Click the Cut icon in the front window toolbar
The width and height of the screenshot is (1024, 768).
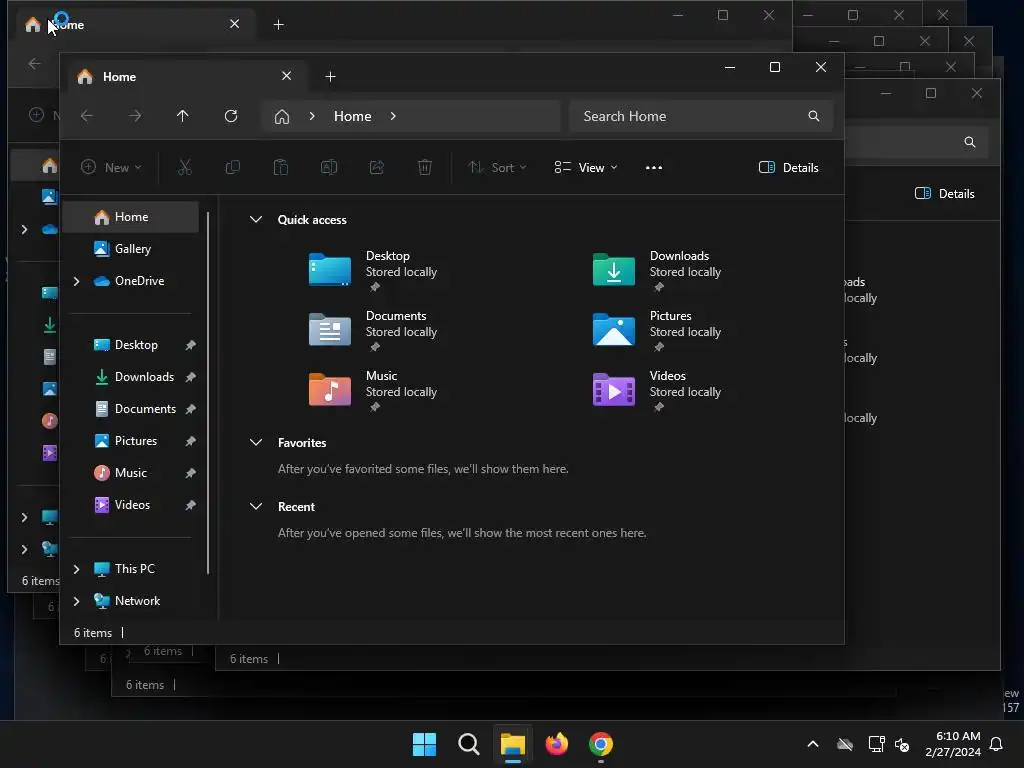(x=185, y=168)
